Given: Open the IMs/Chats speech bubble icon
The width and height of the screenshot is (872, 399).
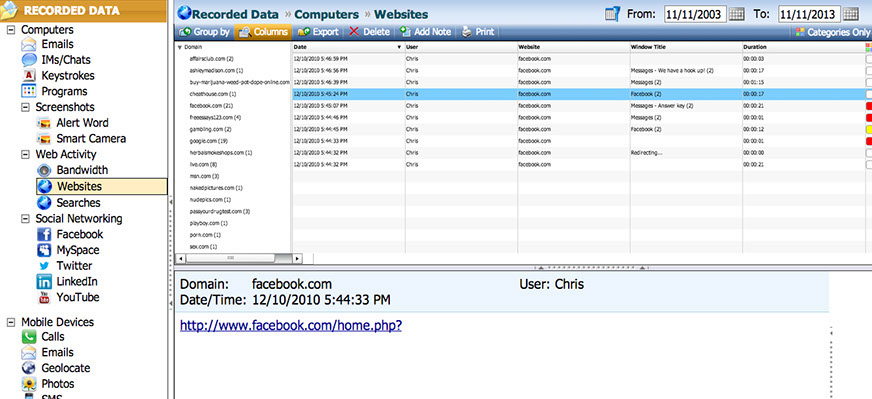Looking at the screenshot, I should (29, 60).
